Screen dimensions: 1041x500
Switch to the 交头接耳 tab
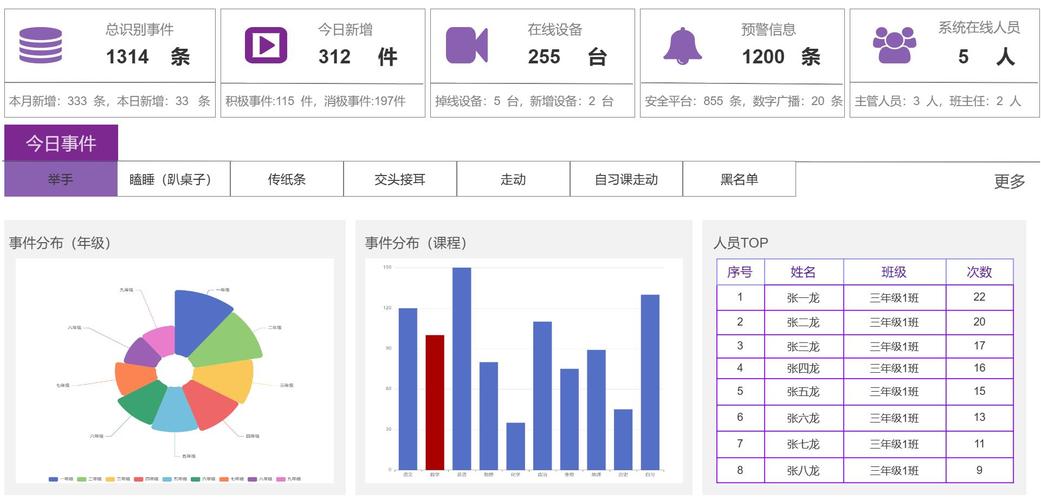(400, 180)
